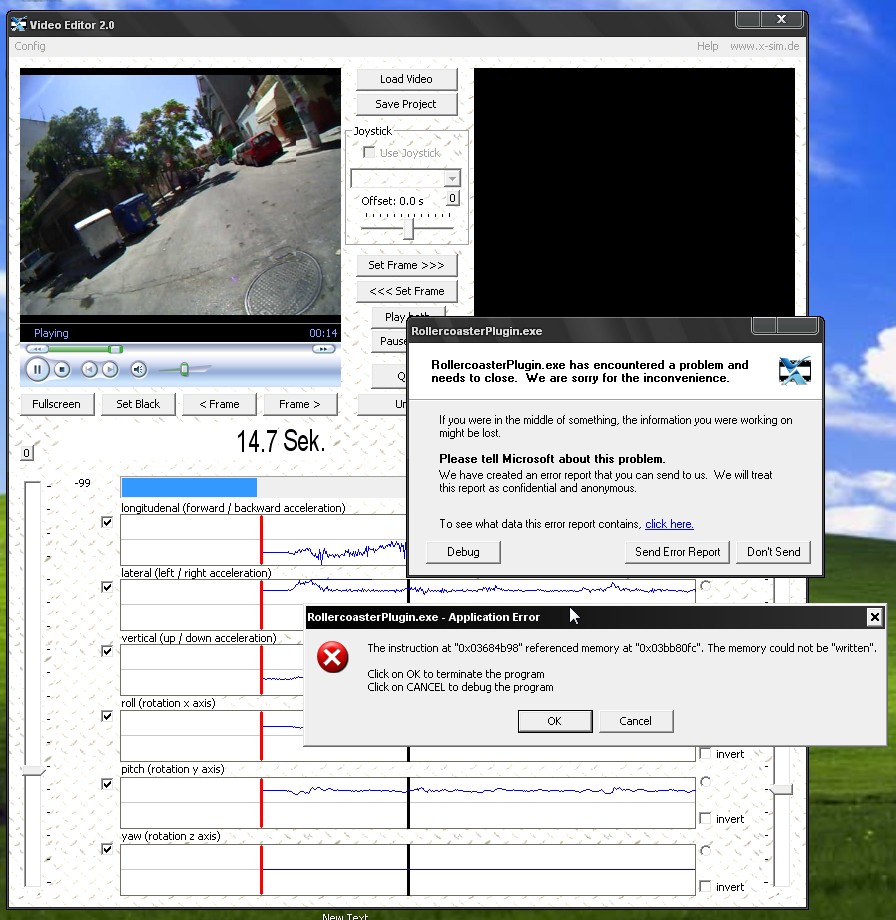Viewport: 896px width, 920px height.
Task: Step forward with the Frame > button
Action: pos(300,404)
